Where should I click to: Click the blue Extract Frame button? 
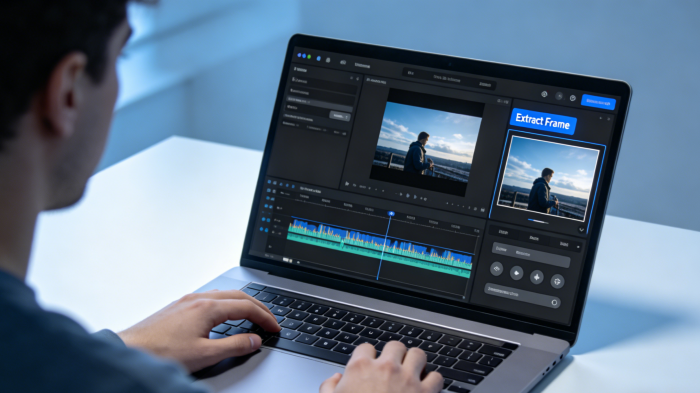(543, 121)
